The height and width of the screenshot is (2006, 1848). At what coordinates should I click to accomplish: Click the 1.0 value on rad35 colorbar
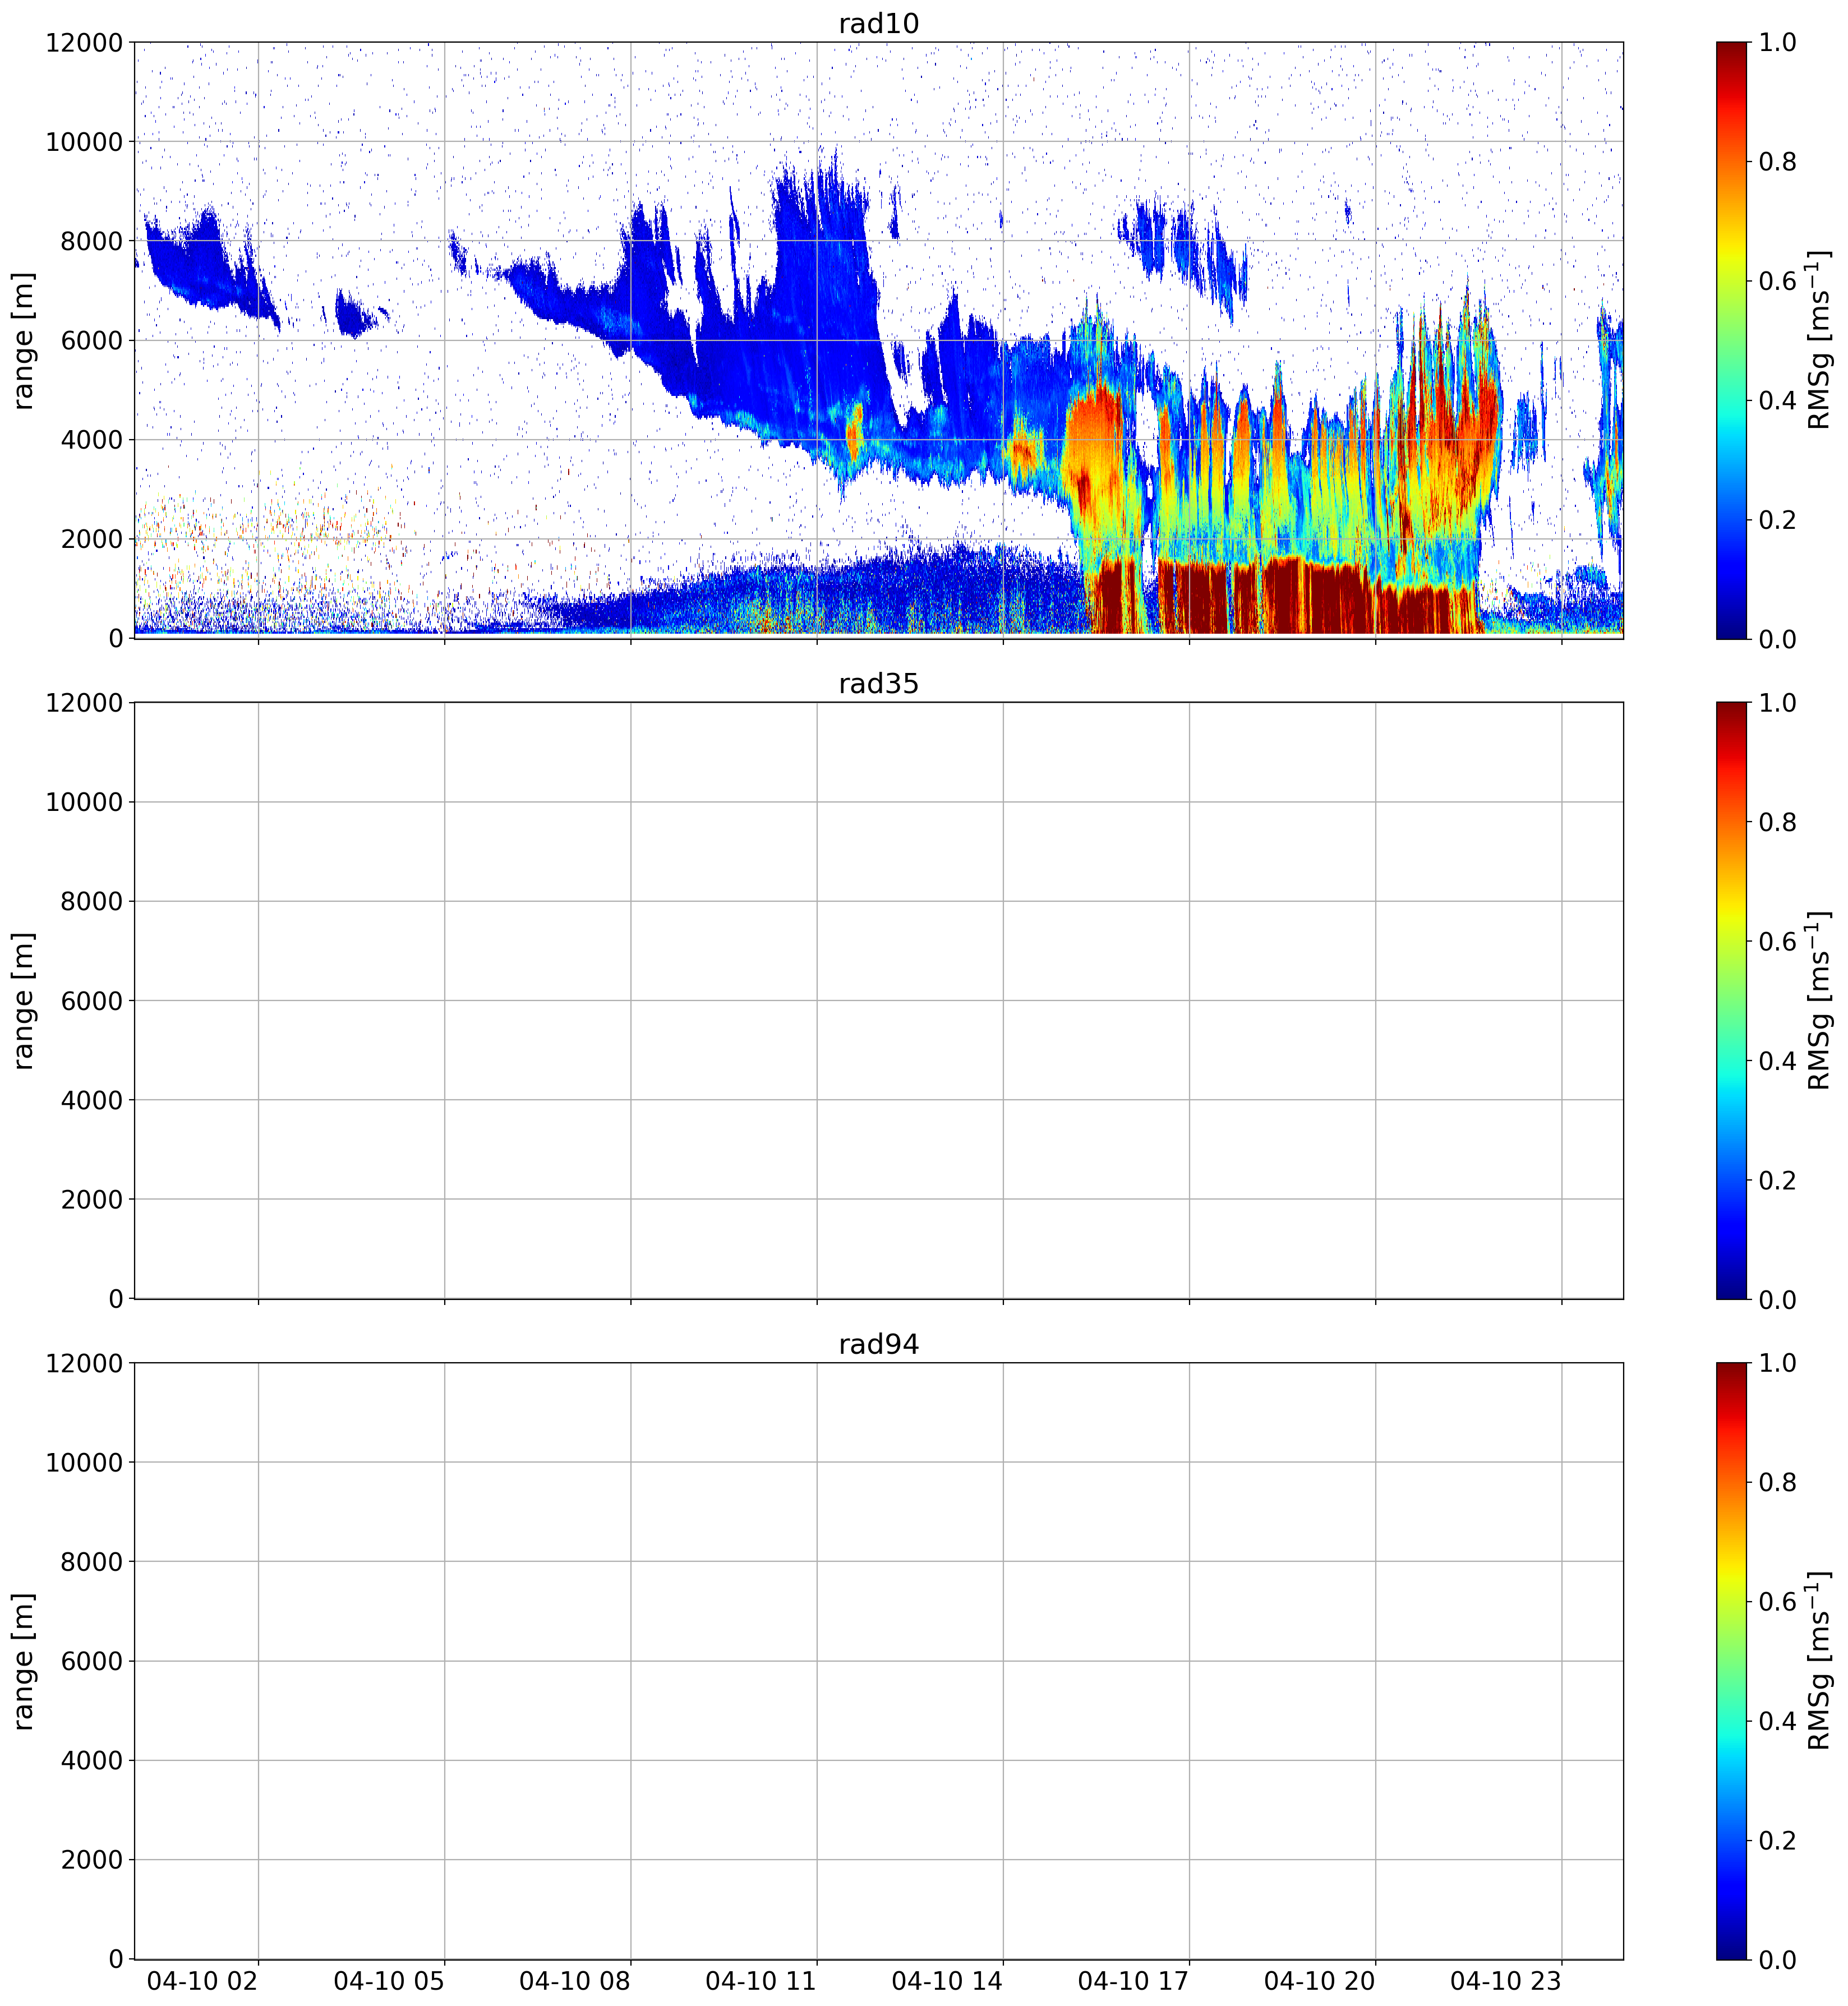pos(1778,702)
